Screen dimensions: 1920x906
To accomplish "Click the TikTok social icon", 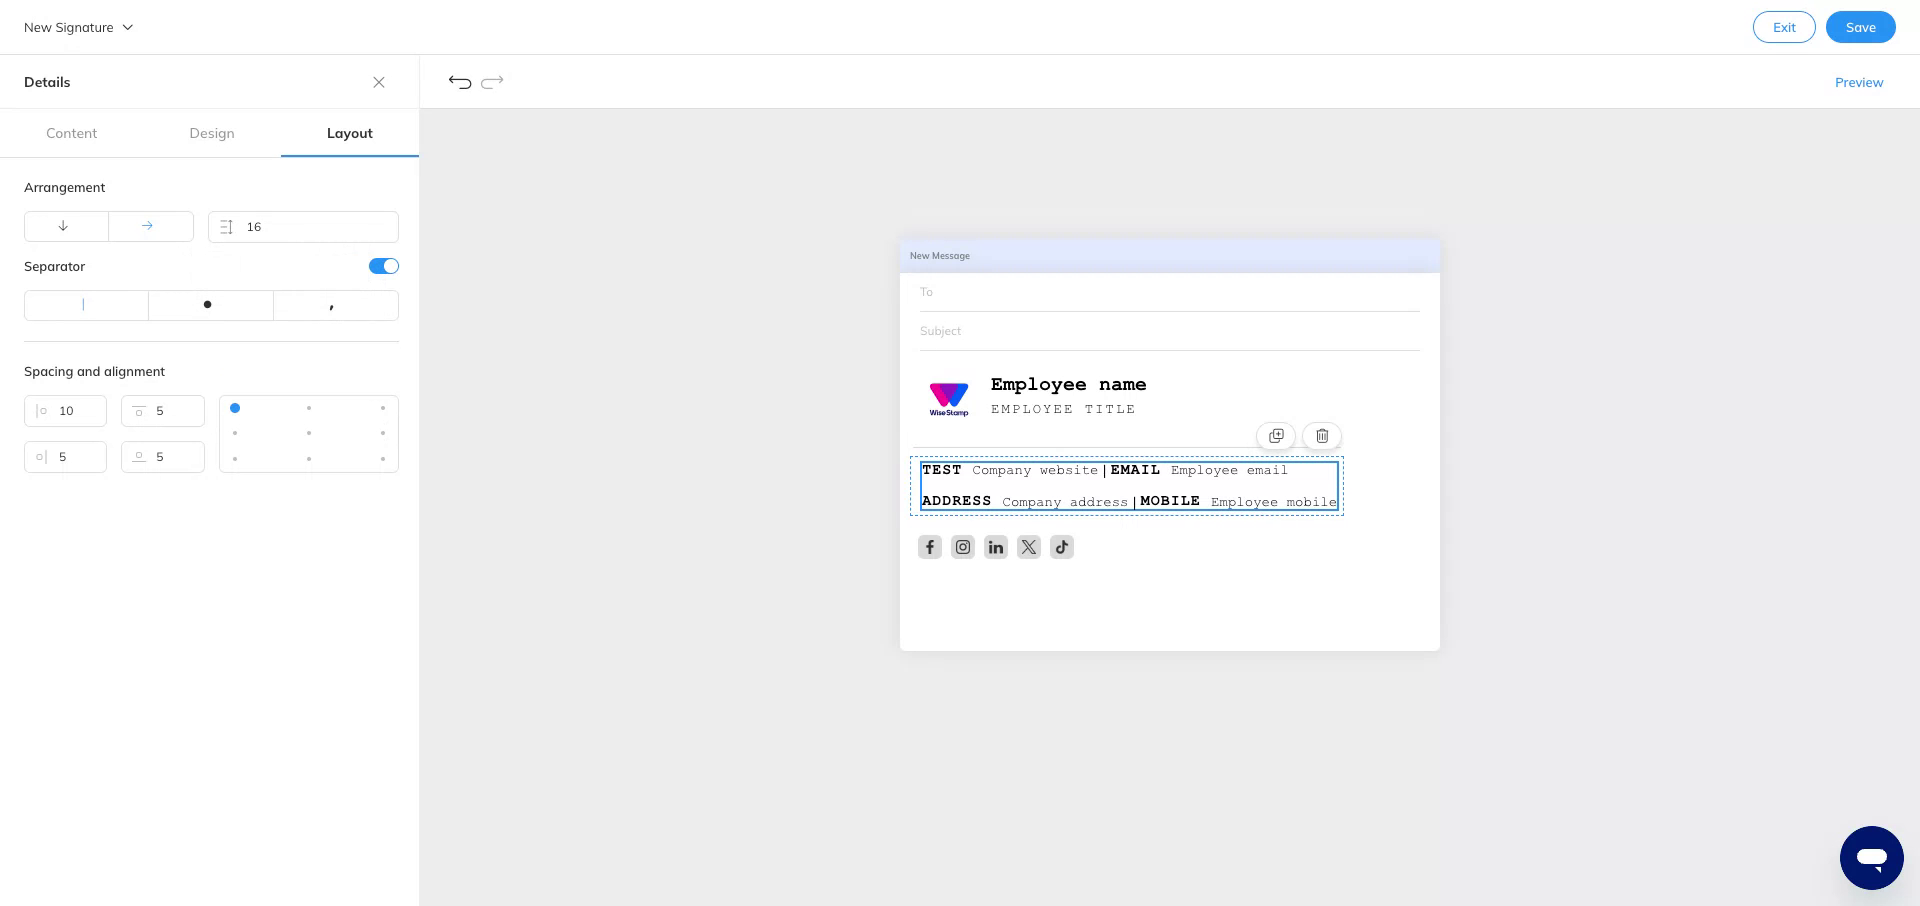I will 1061,547.
